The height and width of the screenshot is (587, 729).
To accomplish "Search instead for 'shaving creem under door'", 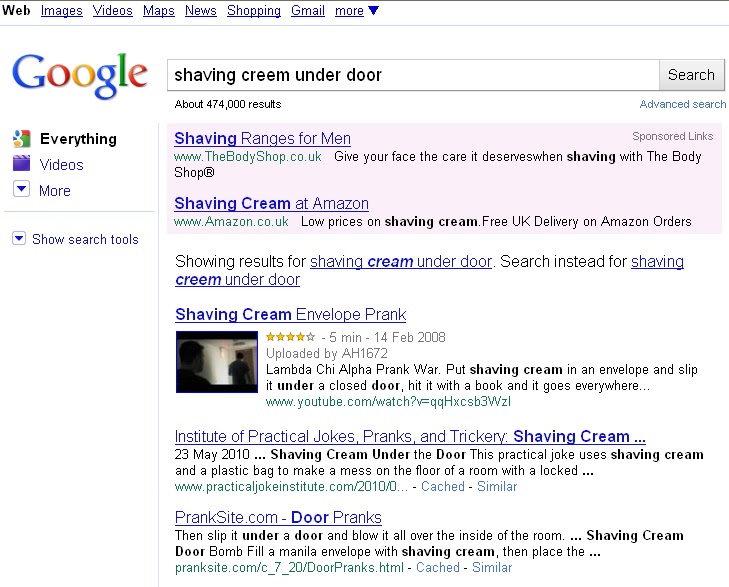I will point(429,270).
